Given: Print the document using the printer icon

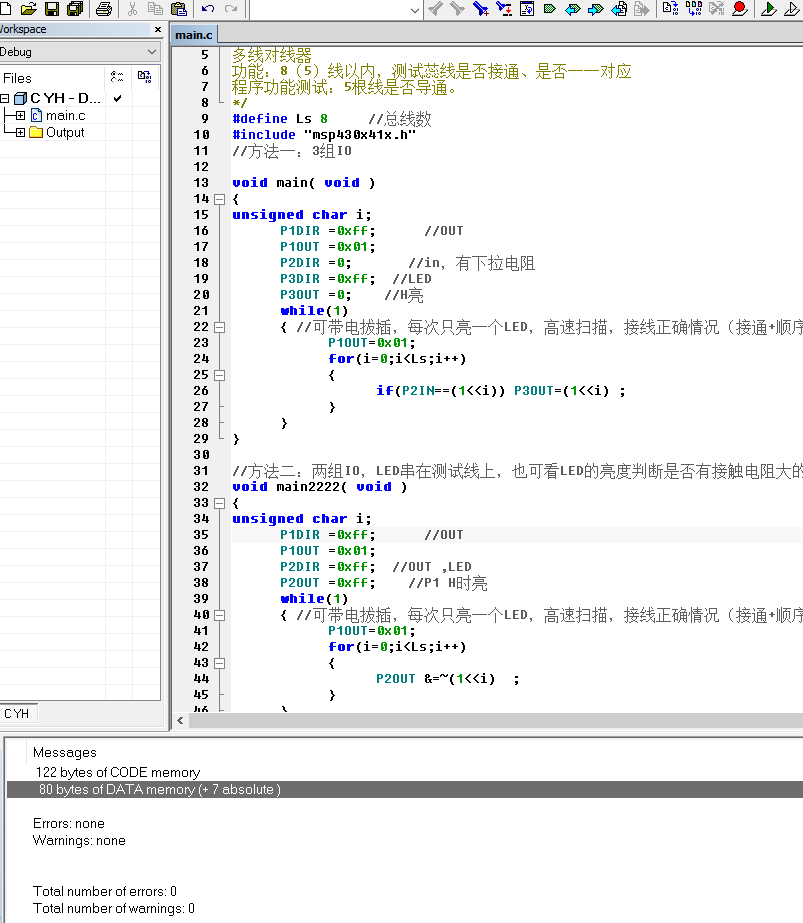Looking at the screenshot, I should 104,8.
